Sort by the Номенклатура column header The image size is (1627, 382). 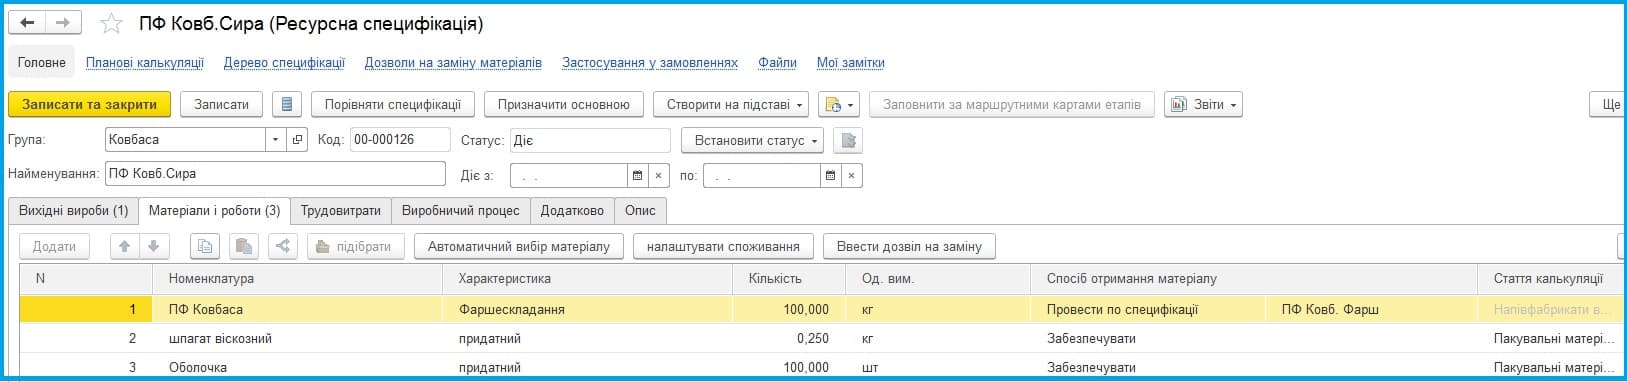click(x=298, y=279)
